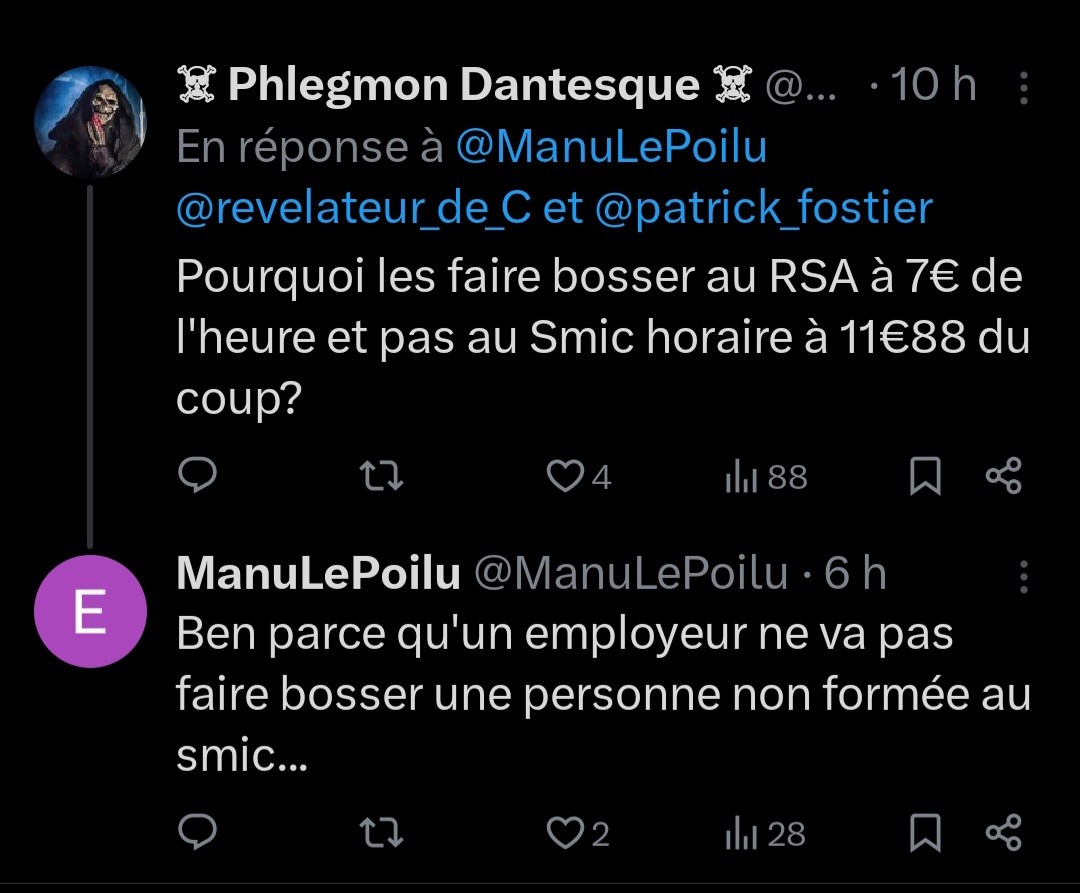Open the ManuLePoilu display name profile
1080x893 pixels.
(x=318, y=573)
